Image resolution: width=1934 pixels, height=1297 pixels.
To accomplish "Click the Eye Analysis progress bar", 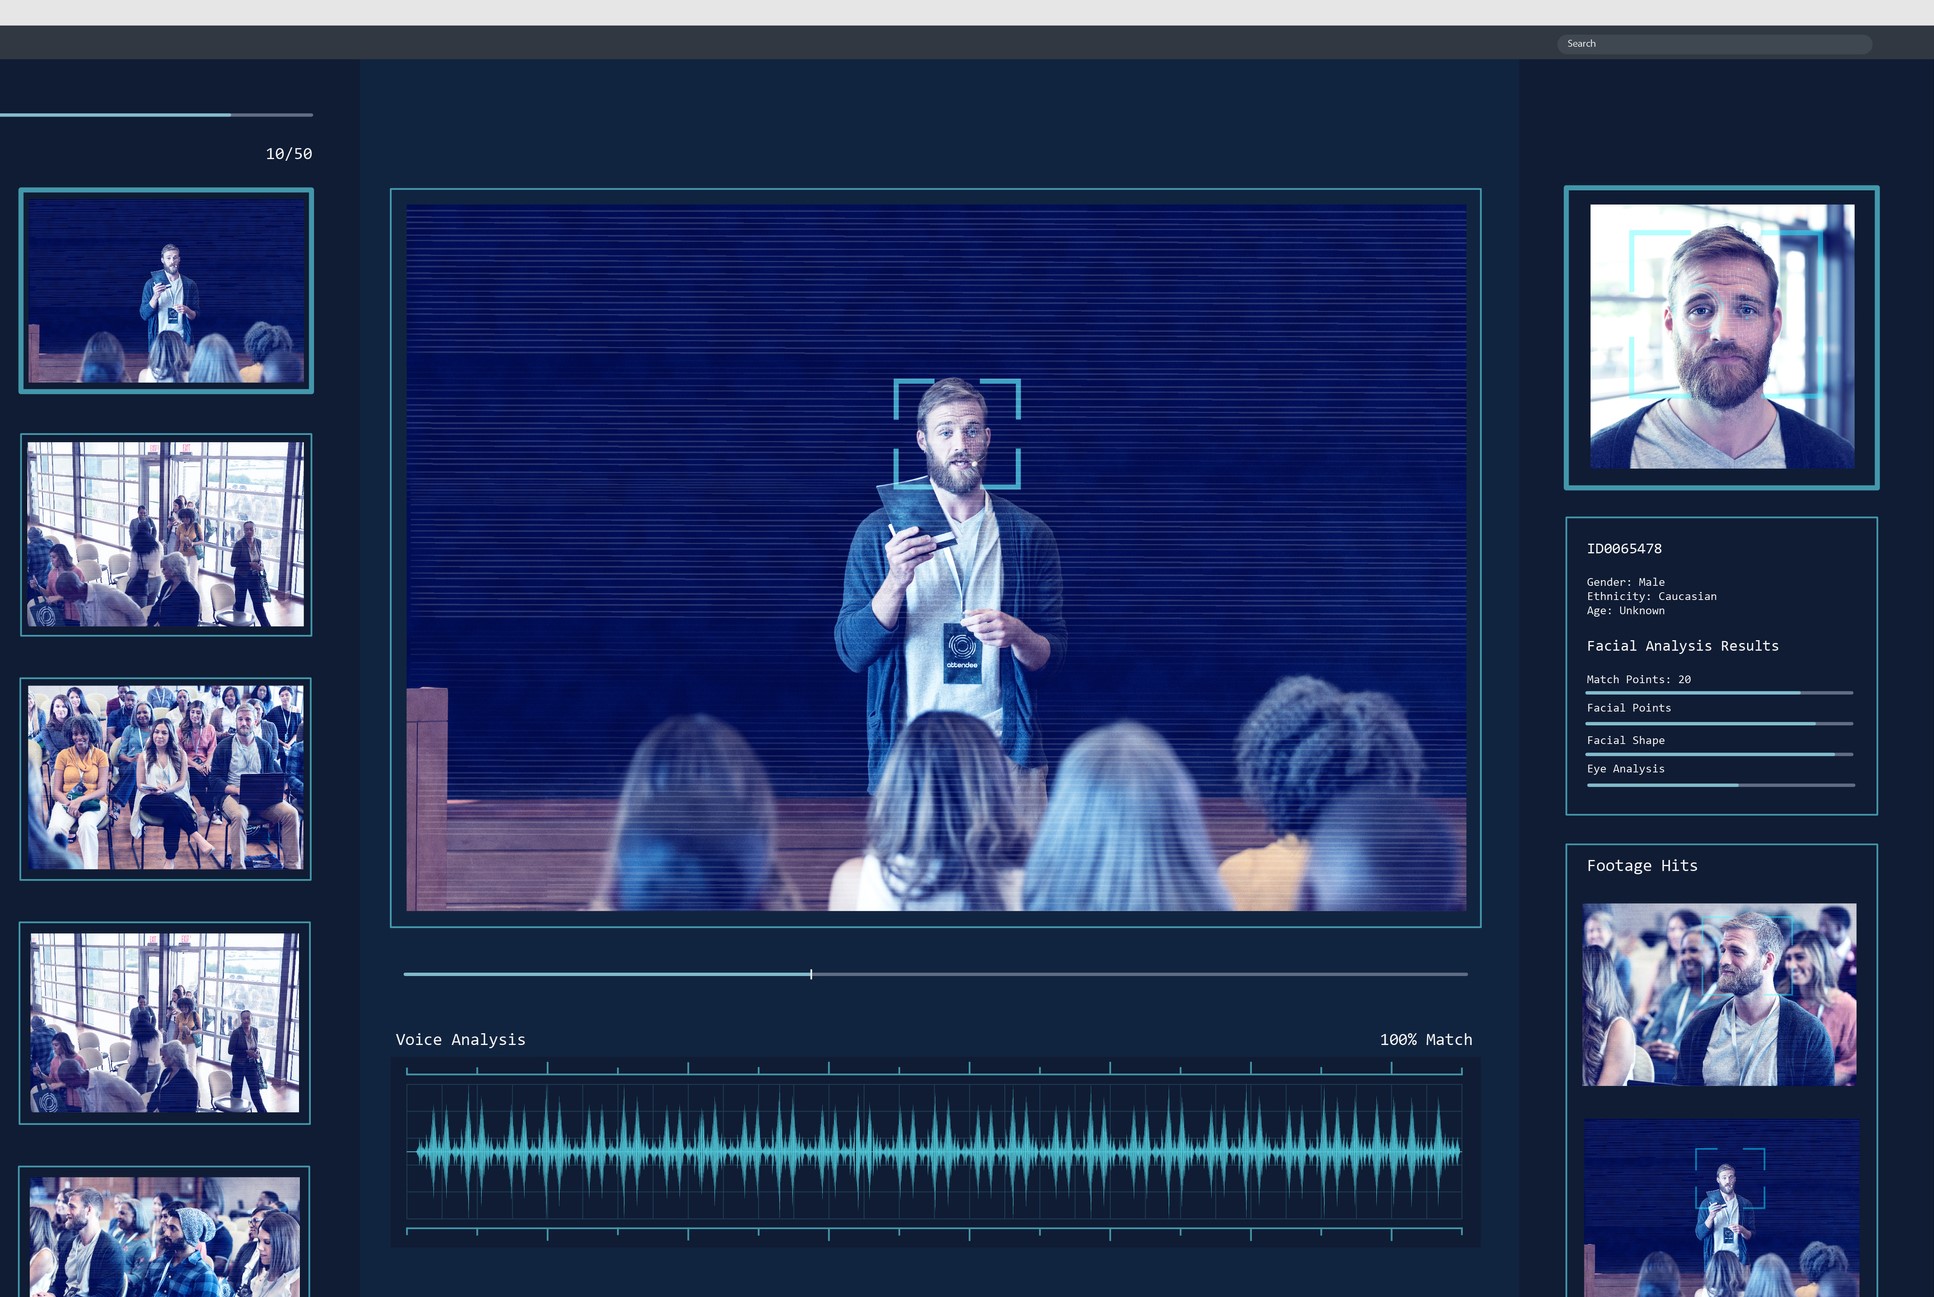I will click(1719, 785).
